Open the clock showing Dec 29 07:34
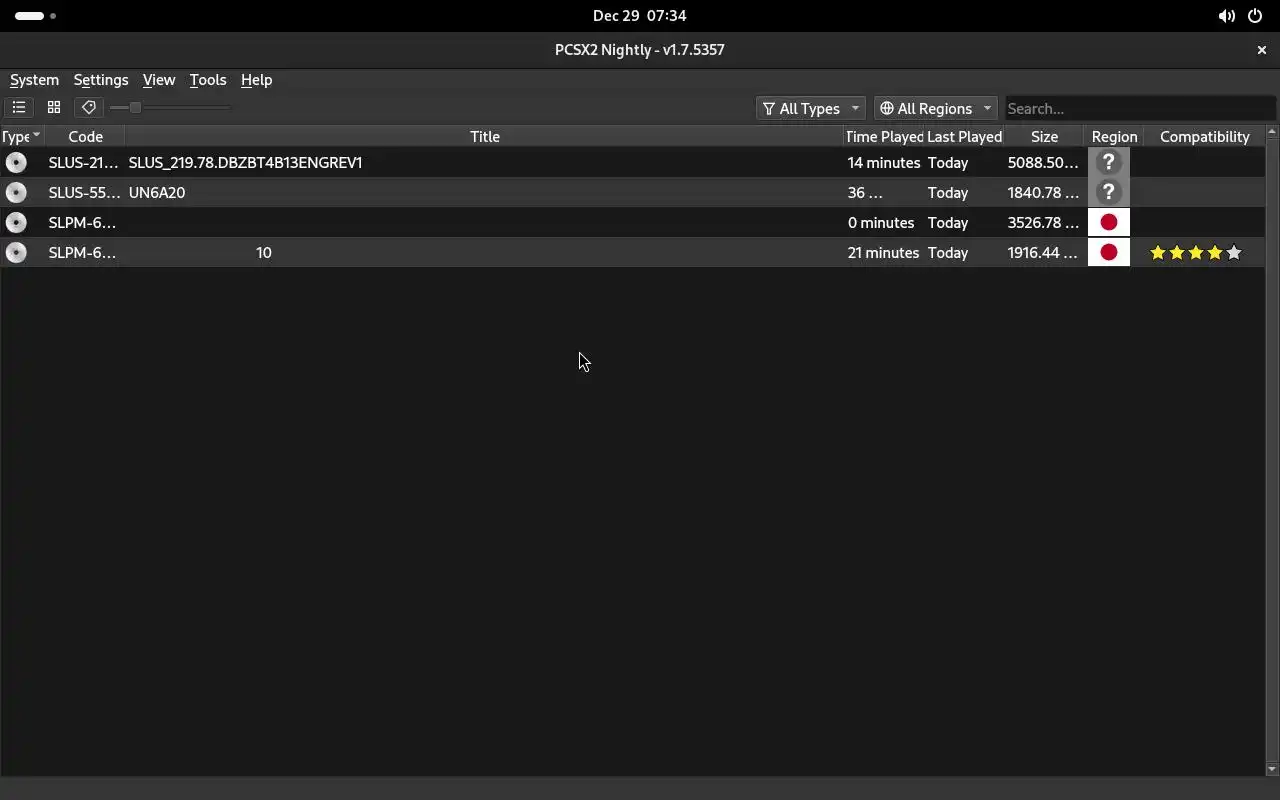Image resolution: width=1280 pixels, height=800 pixels. pyautogui.click(x=640, y=15)
